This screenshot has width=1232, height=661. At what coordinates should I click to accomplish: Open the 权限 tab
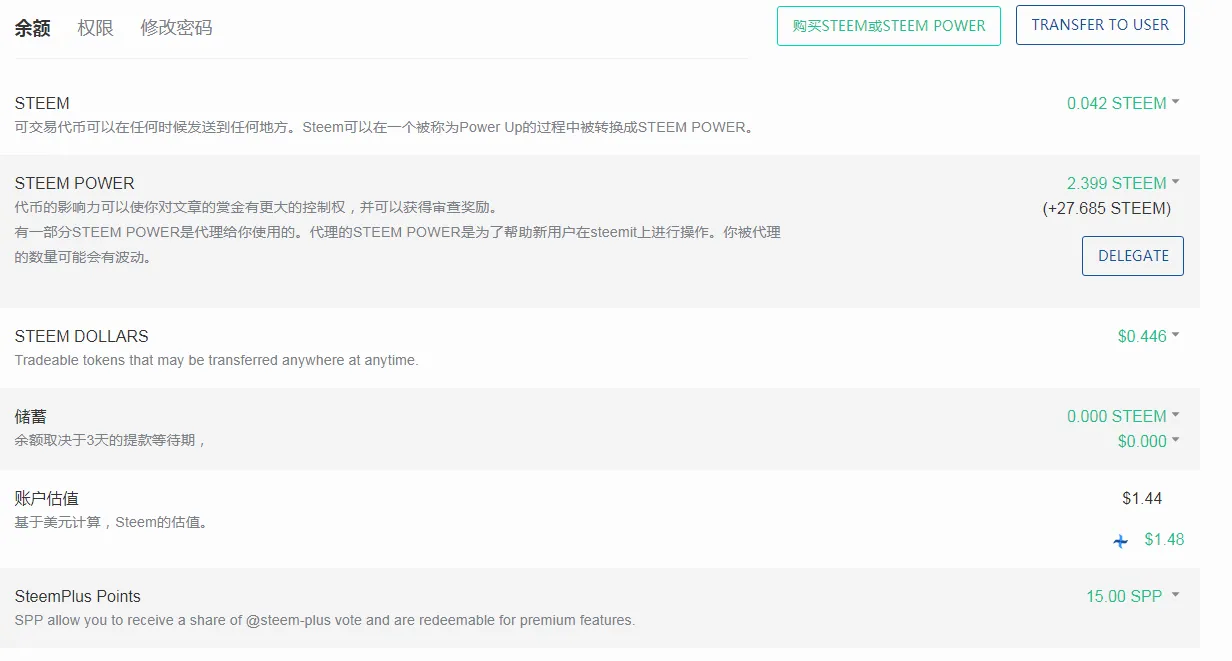click(x=96, y=28)
